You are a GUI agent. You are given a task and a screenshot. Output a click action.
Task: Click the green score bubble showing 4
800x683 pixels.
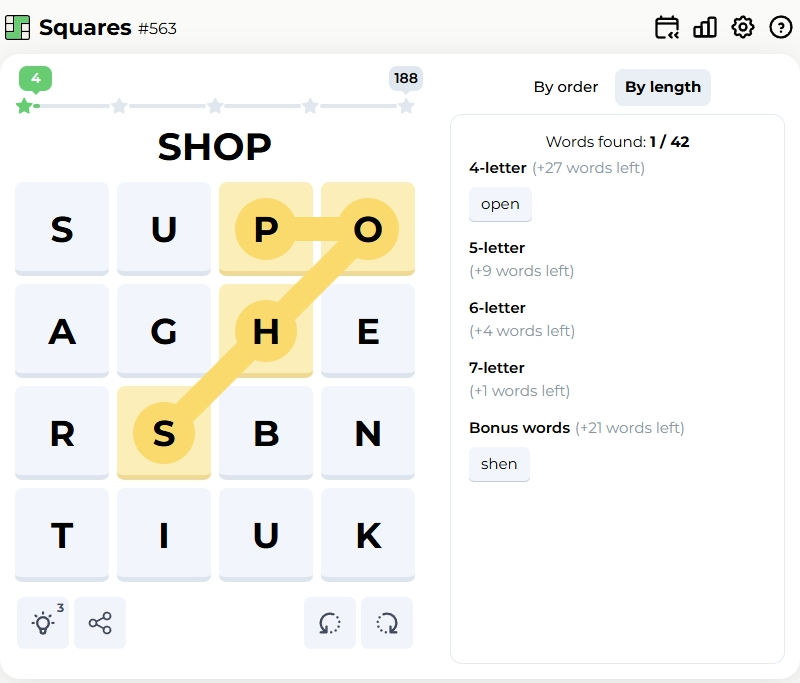[35, 79]
